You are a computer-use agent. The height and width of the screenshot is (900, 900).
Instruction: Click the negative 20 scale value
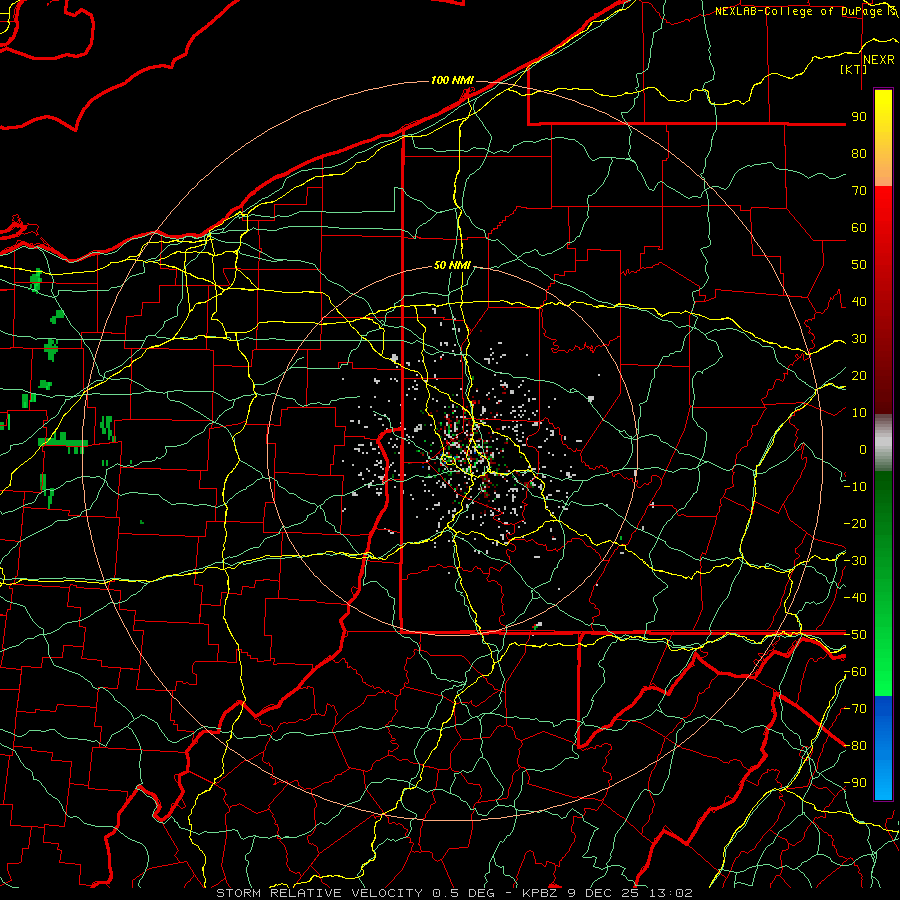pos(855,524)
